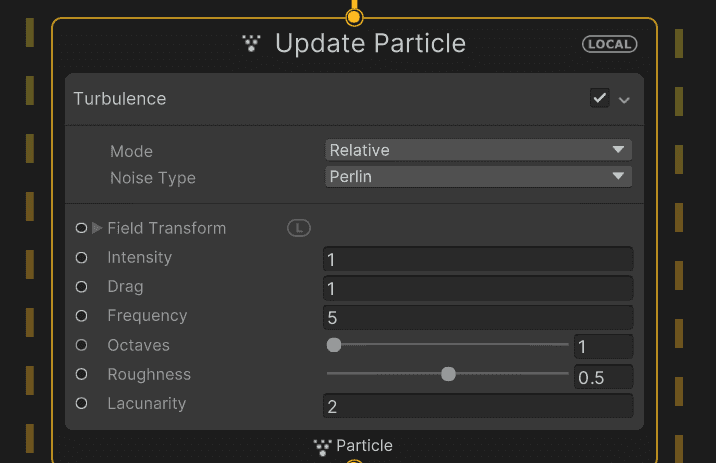Click the Update Particle context icon
This screenshot has height=463, width=716.
click(251, 44)
